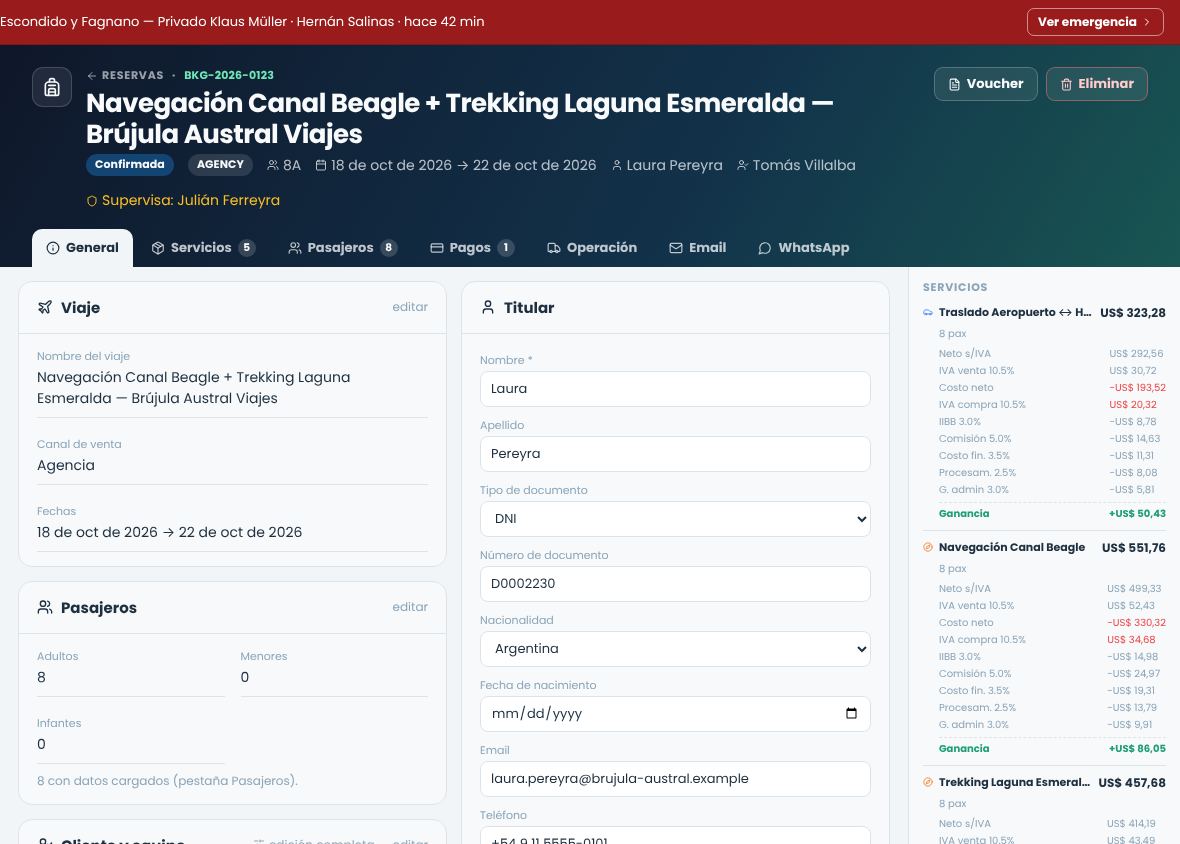Click the people icon in the Pasajeros card header
The image size is (1180, 844).
(x=45, y=607)
